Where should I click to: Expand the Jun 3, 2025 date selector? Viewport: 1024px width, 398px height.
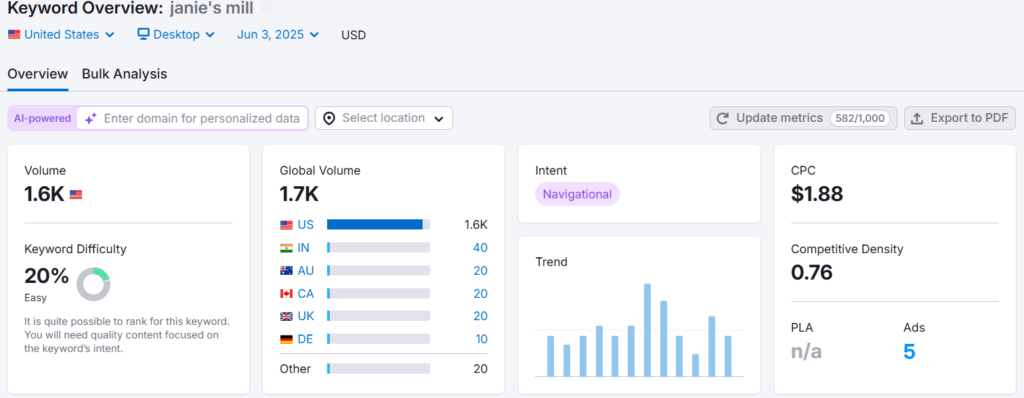(278, 35)
